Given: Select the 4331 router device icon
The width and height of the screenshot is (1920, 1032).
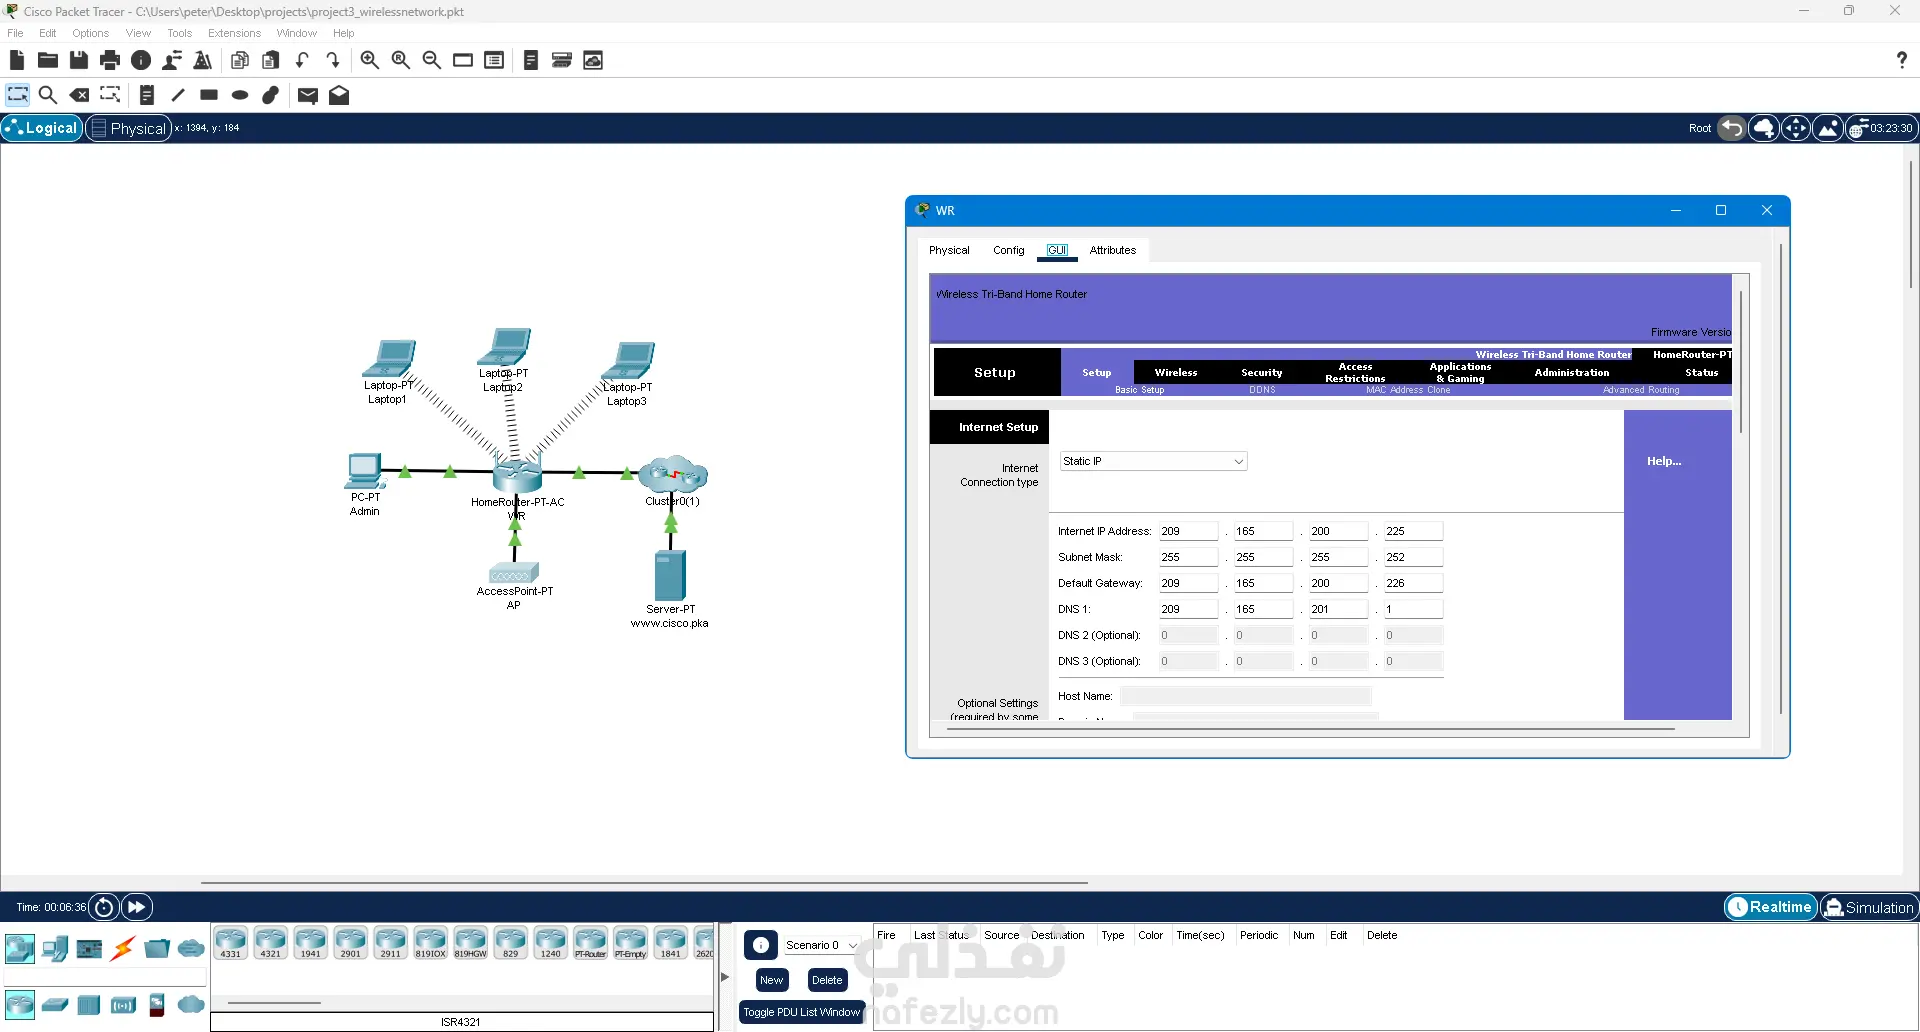Looking at the screenshot, I should coord(231,943).
